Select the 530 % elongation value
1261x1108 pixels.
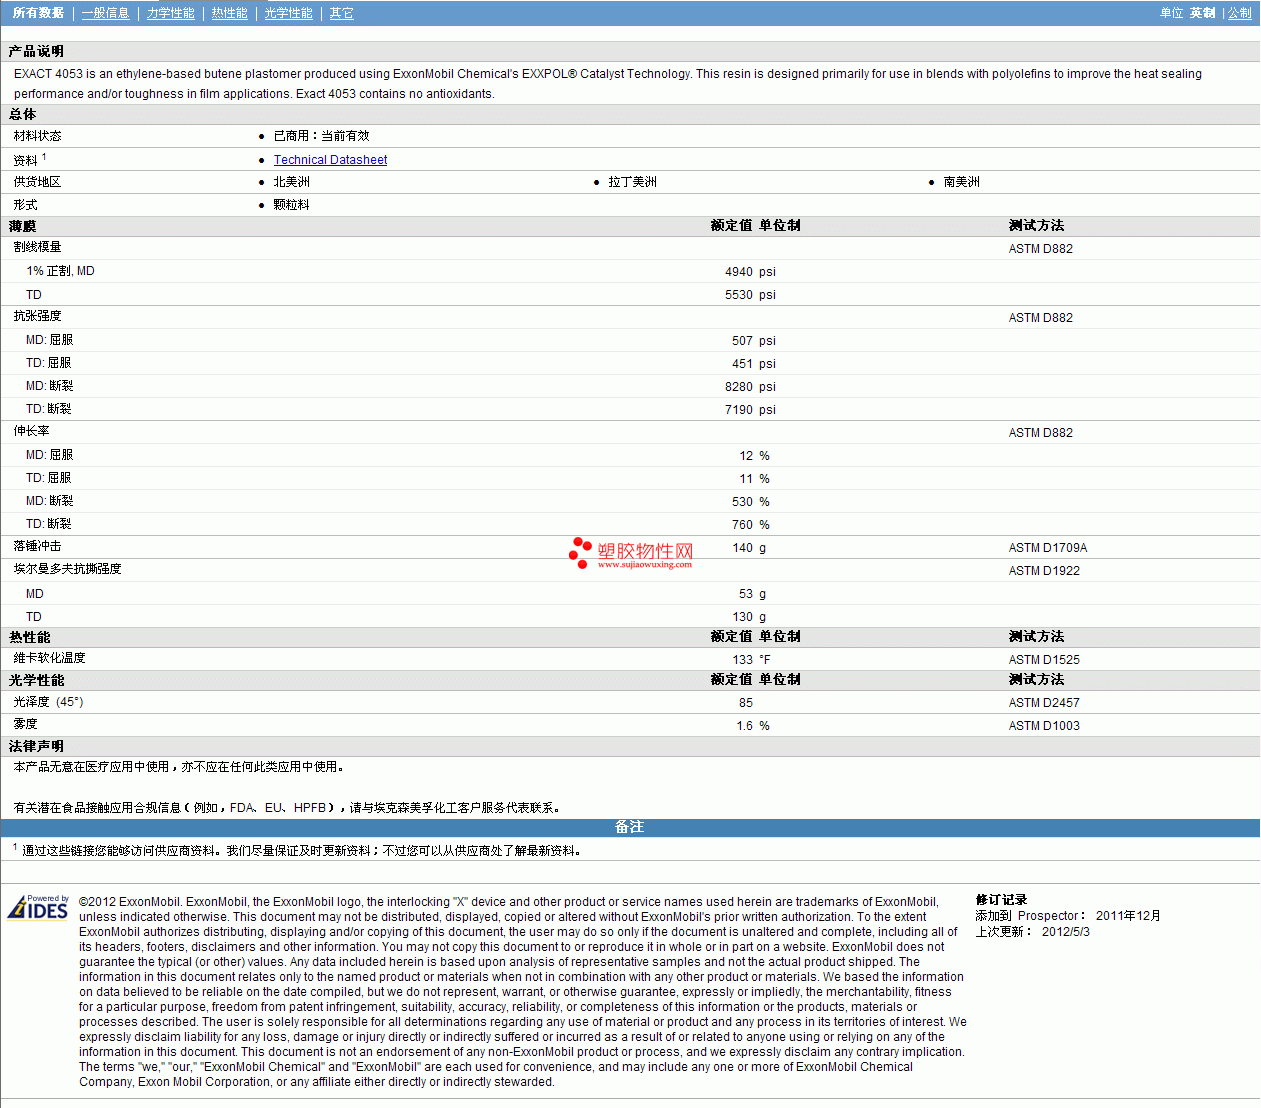pyautogui.click(x=751, y=502)
